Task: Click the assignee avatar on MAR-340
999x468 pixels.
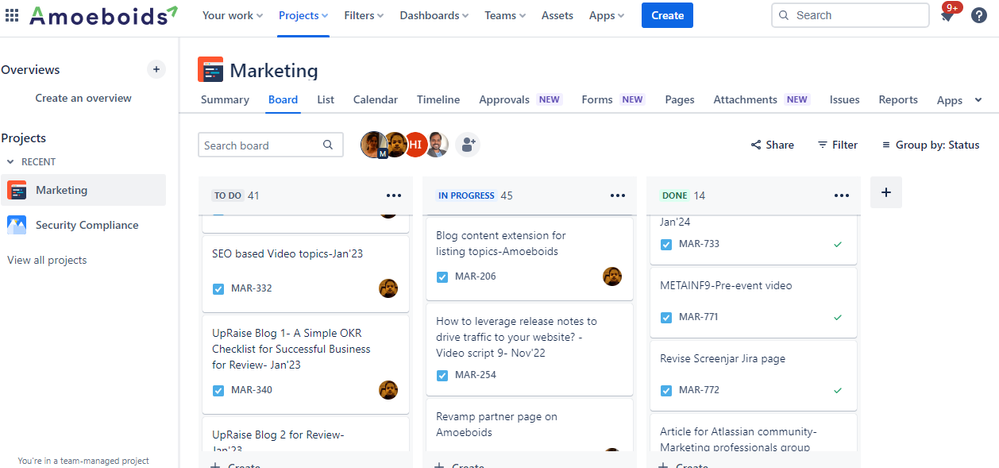Action: coord(388,390)
